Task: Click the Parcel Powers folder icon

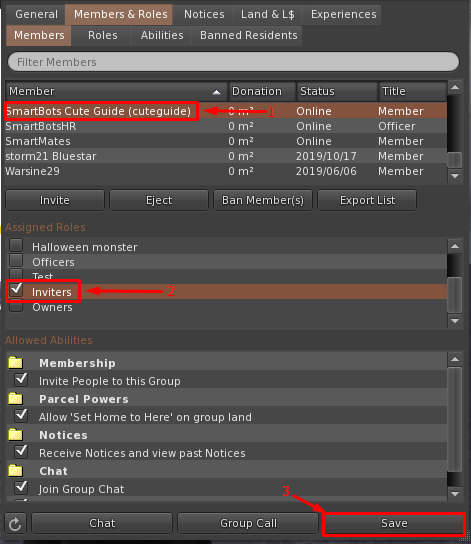Action: tap(16, 399)
